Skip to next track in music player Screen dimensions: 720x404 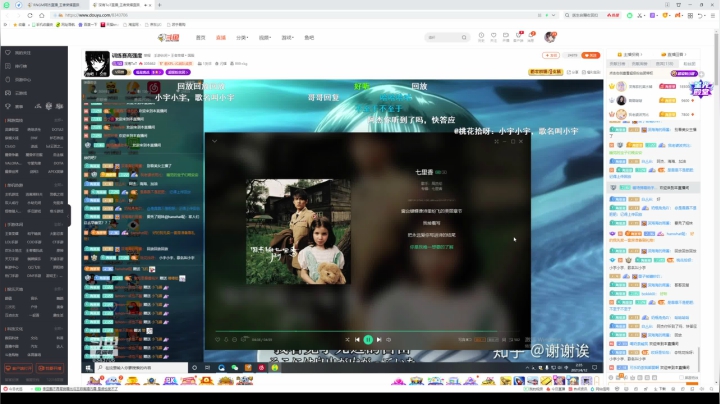(x=379, y=340)
